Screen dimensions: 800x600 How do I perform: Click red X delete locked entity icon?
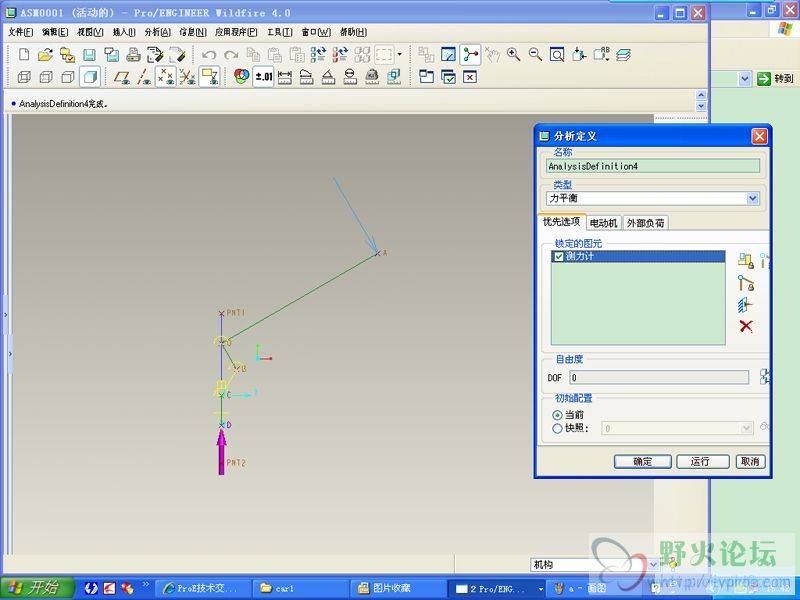(x=745, y=327)
